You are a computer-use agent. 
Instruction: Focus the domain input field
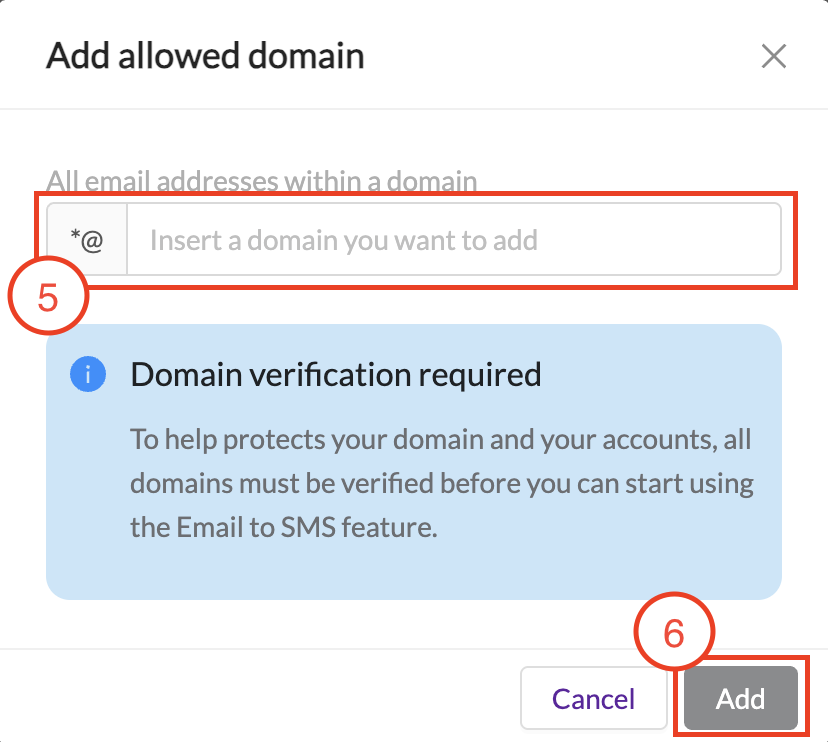(x=454, y=239)
